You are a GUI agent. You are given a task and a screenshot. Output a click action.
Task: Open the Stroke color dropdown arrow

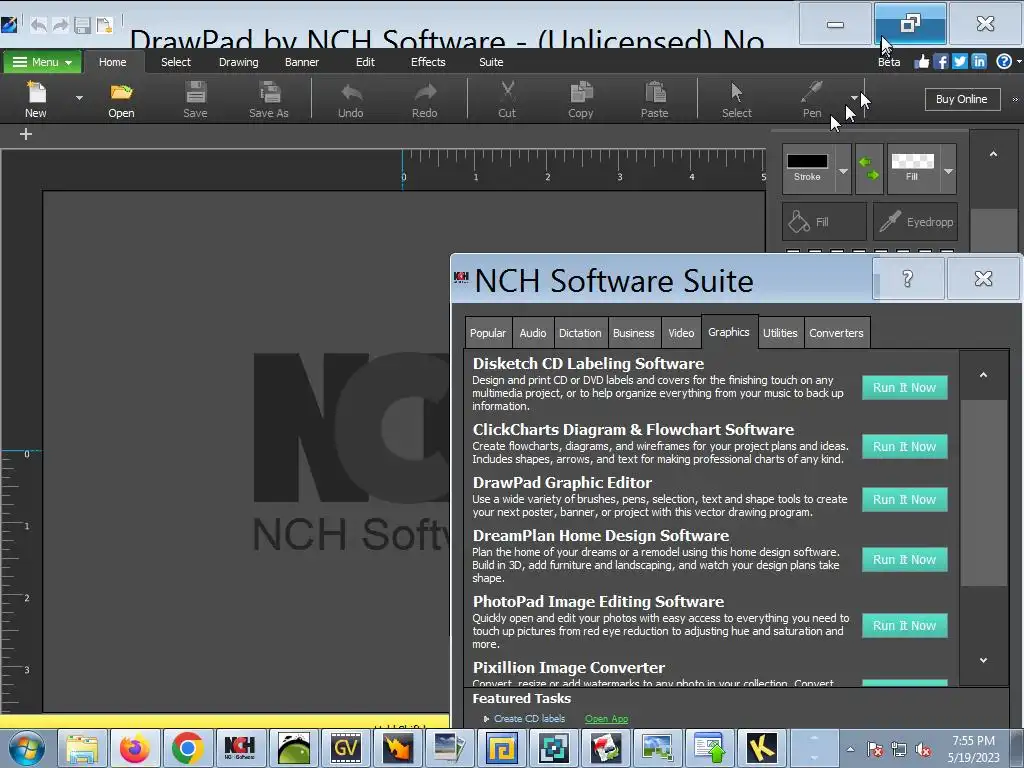[x=843, y=171]
